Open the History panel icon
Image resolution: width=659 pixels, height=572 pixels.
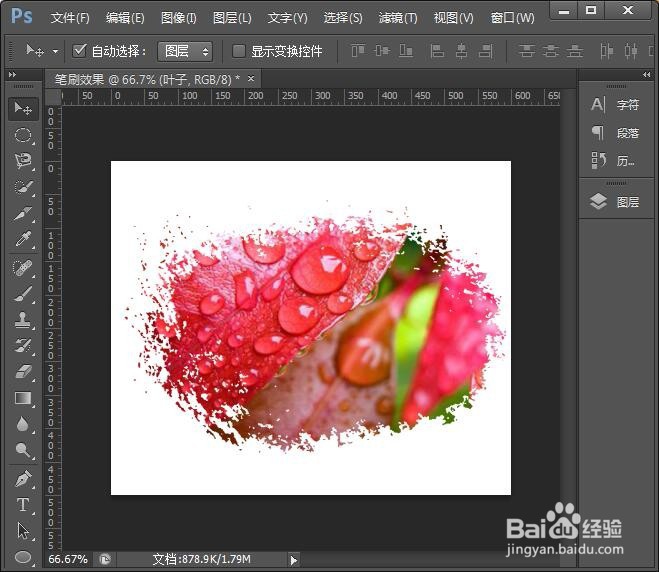tap(599, 161)
